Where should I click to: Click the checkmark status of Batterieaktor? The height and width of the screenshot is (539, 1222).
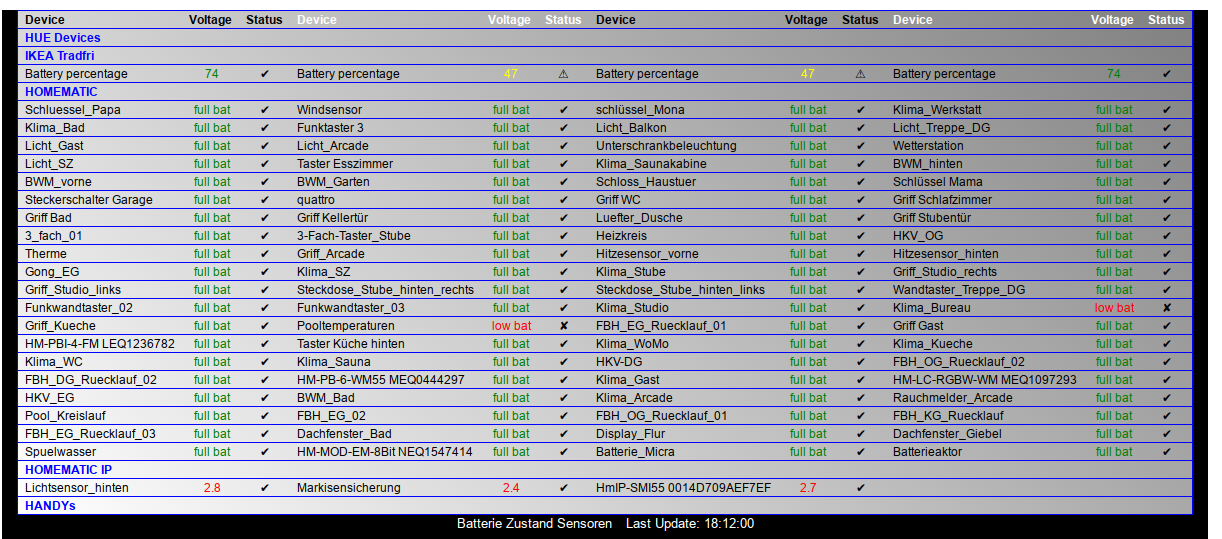[x=1166, y=452]
